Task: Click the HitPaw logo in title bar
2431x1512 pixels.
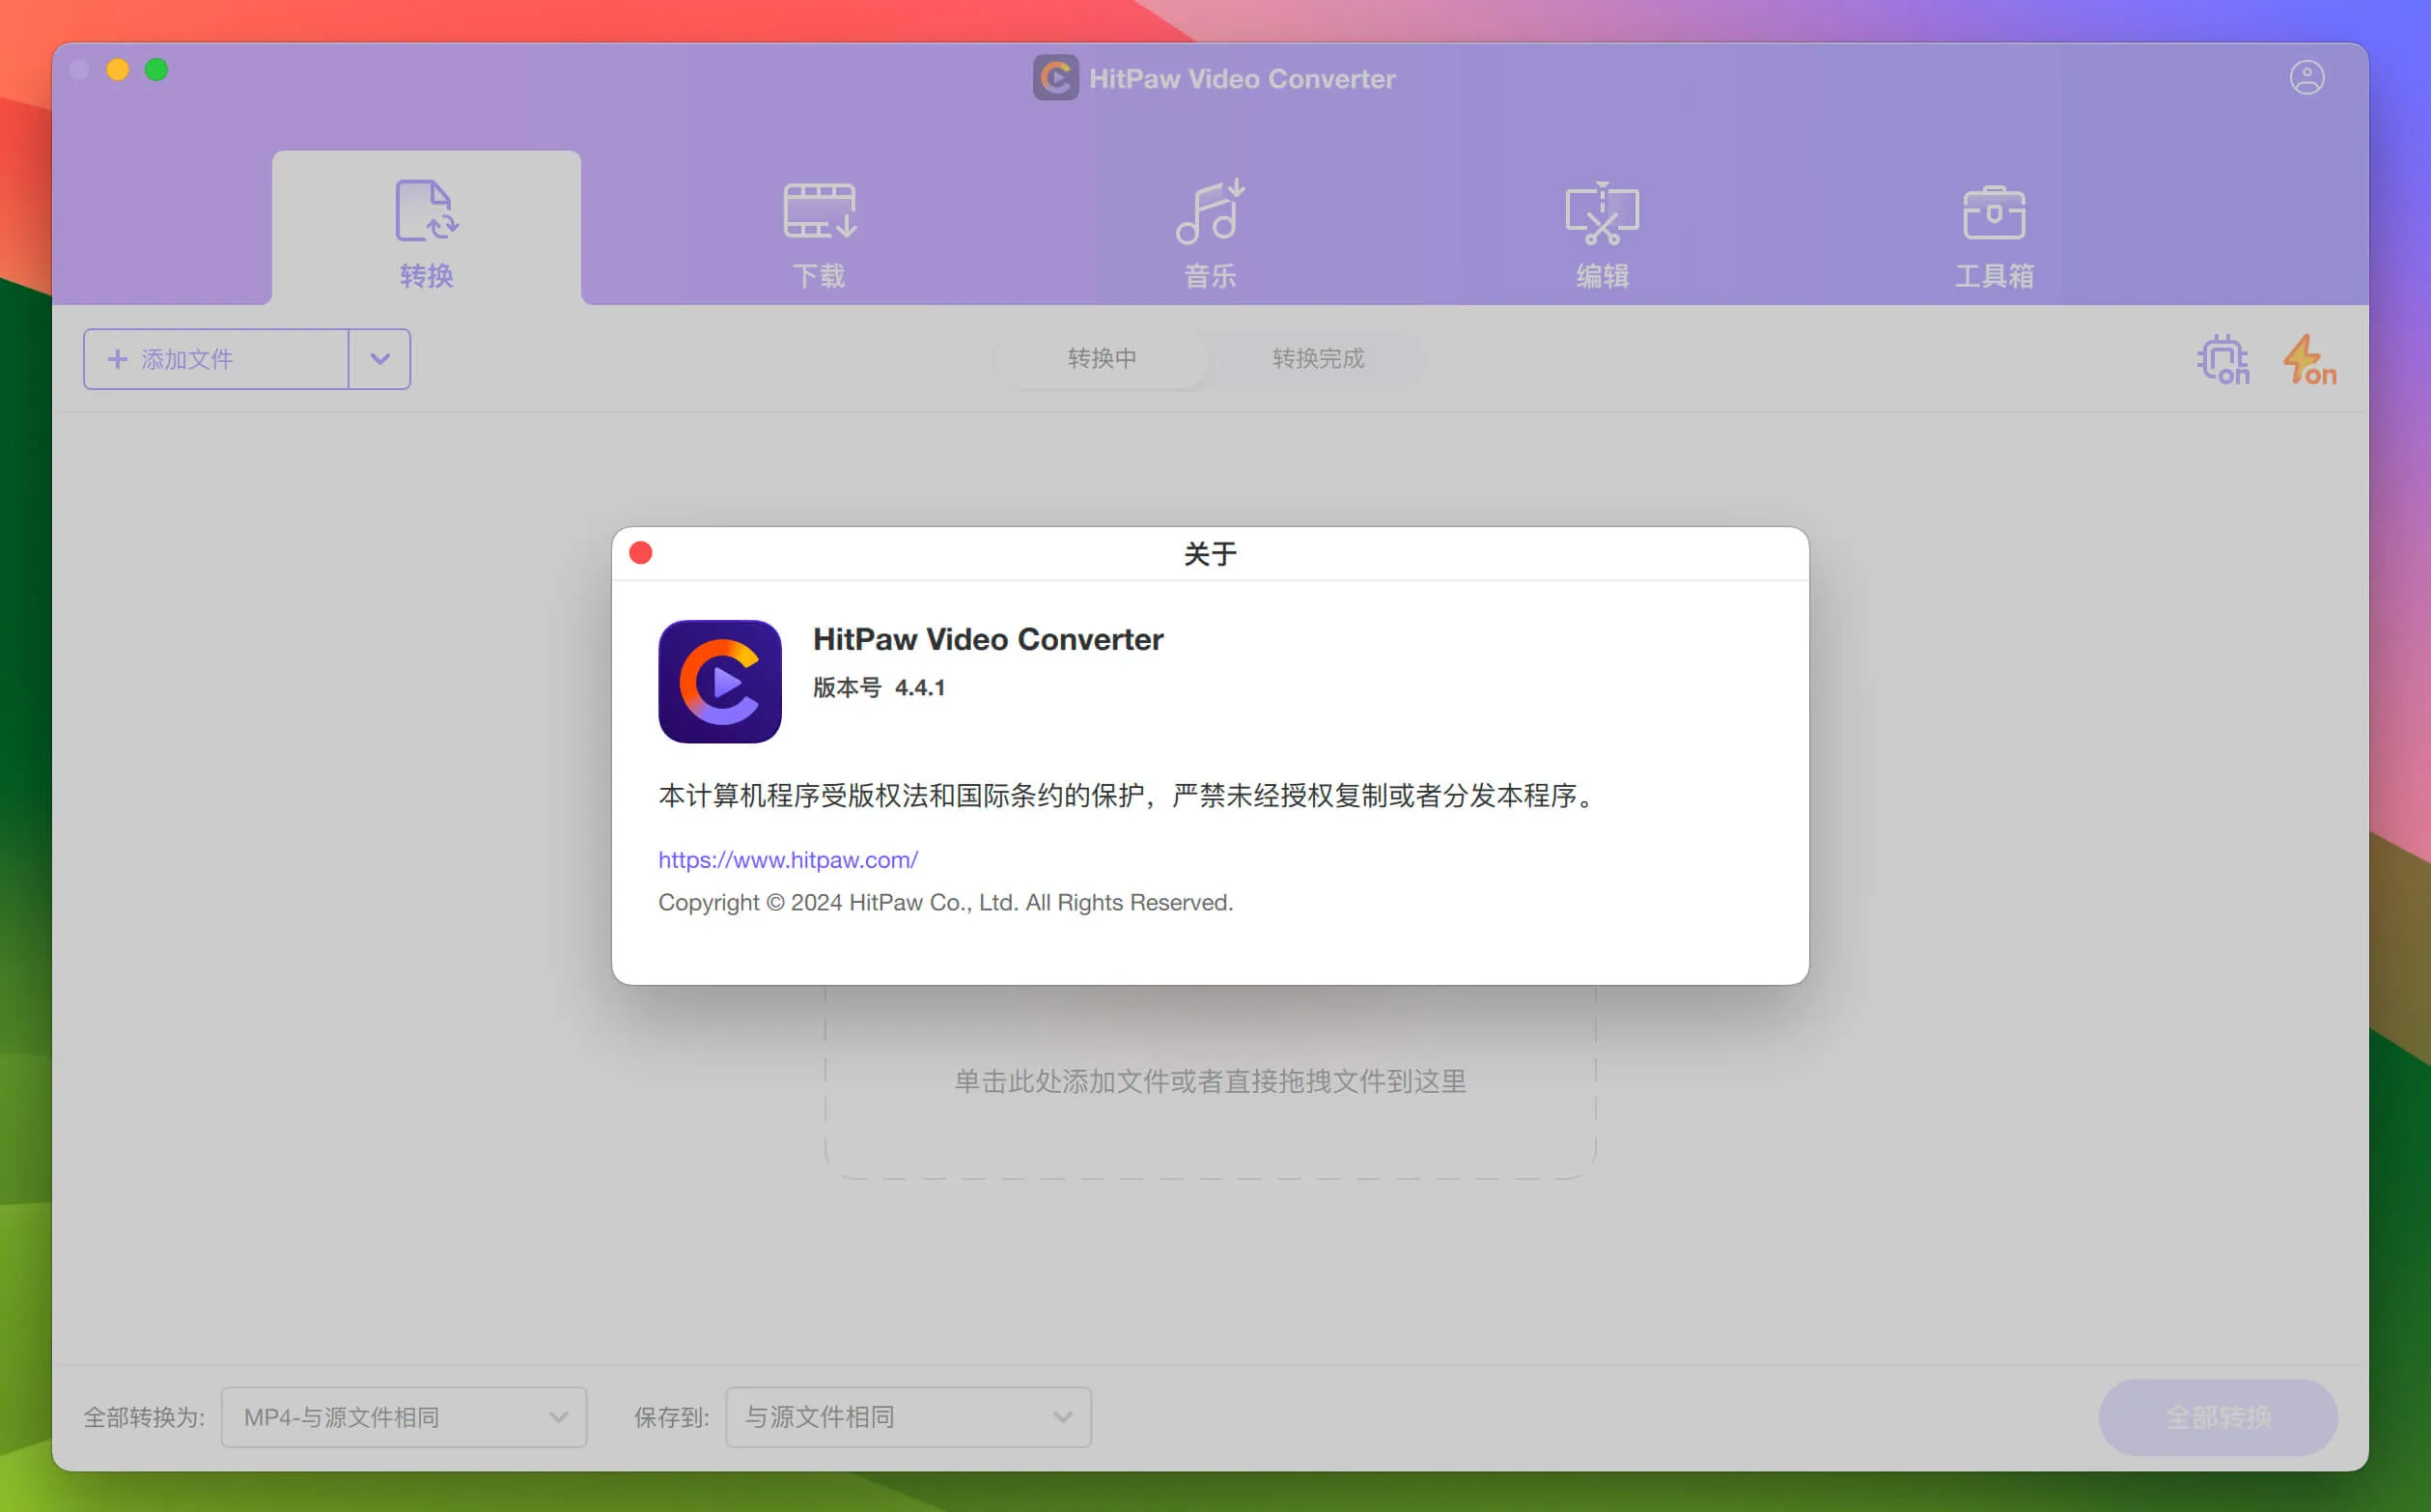Action: click(x=1055, y=78)
